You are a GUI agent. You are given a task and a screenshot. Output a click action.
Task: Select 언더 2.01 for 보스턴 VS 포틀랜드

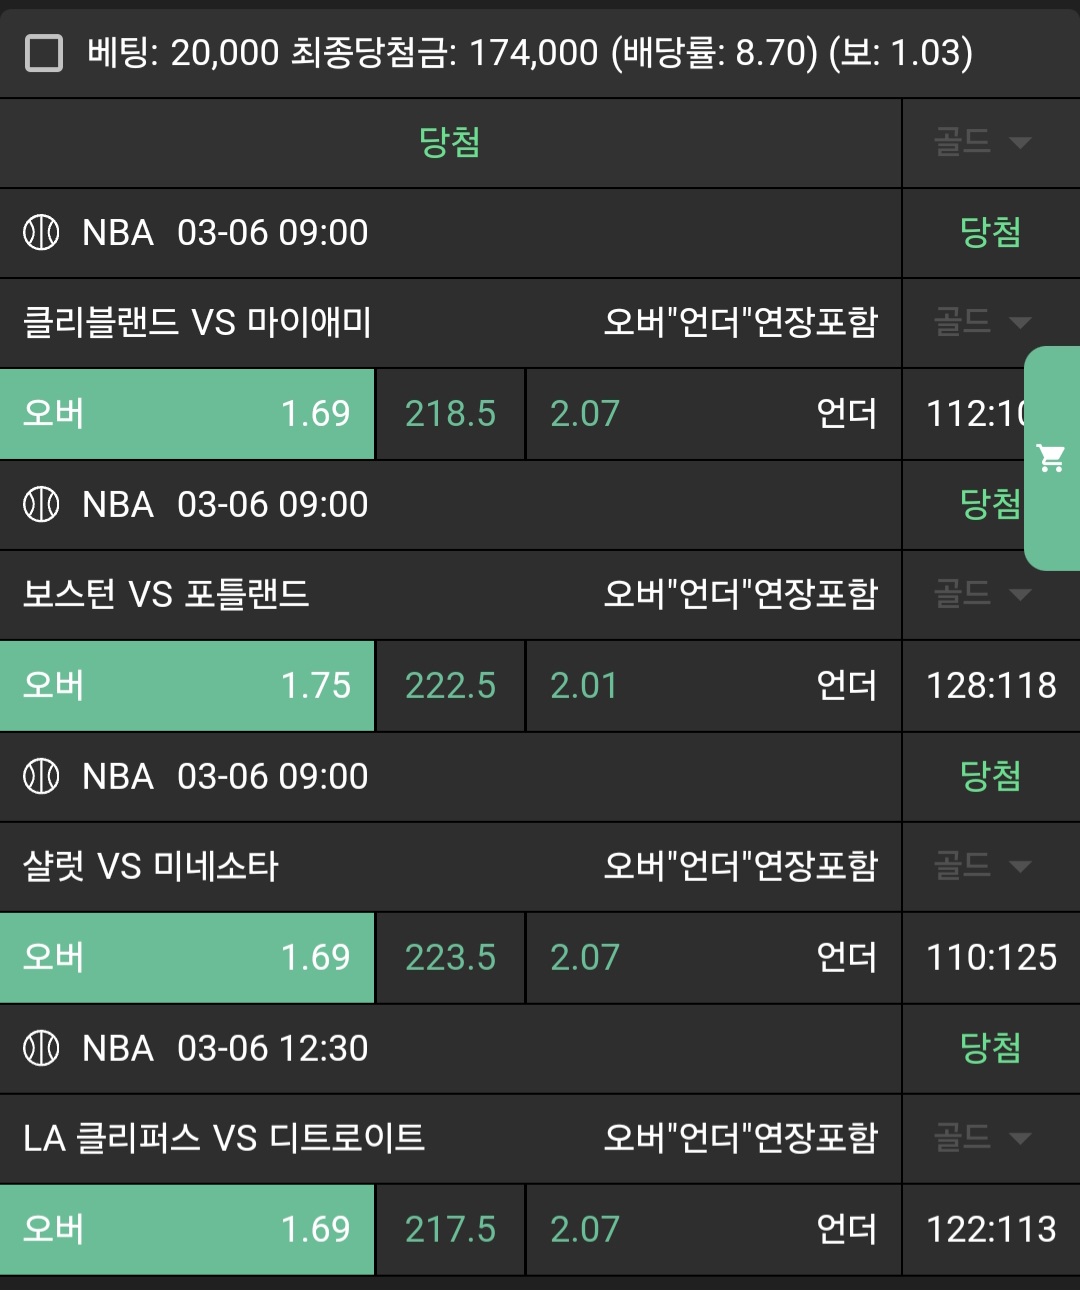tap(713, 686)
